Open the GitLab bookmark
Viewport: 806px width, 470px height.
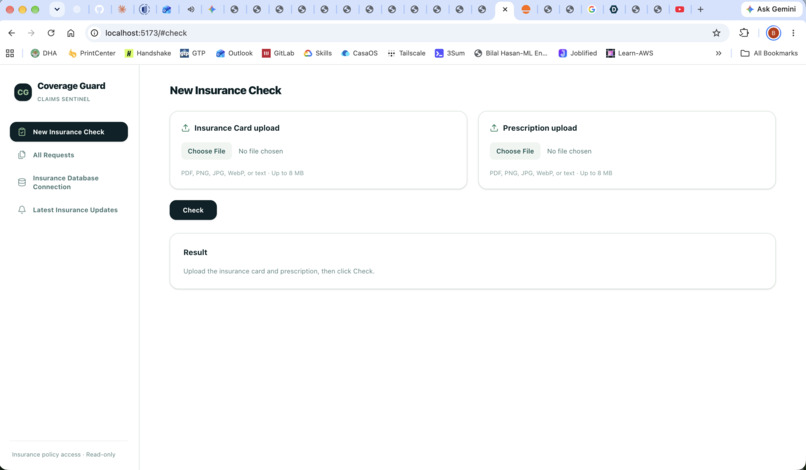point(278,53)
